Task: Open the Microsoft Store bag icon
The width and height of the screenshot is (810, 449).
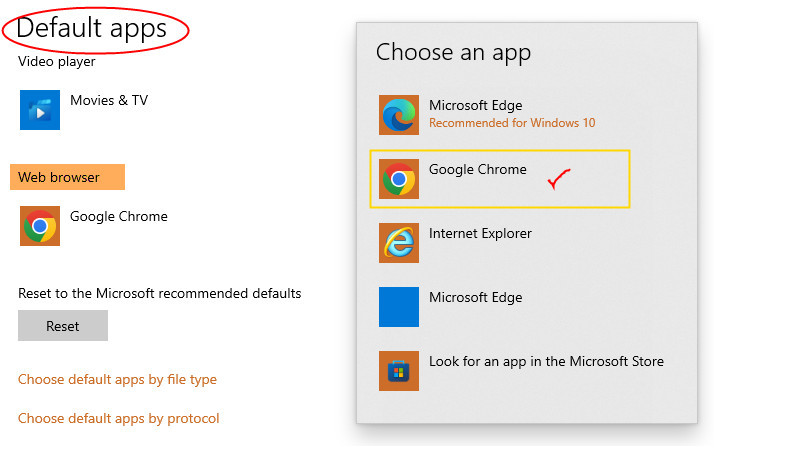Action: pos(399,371)
